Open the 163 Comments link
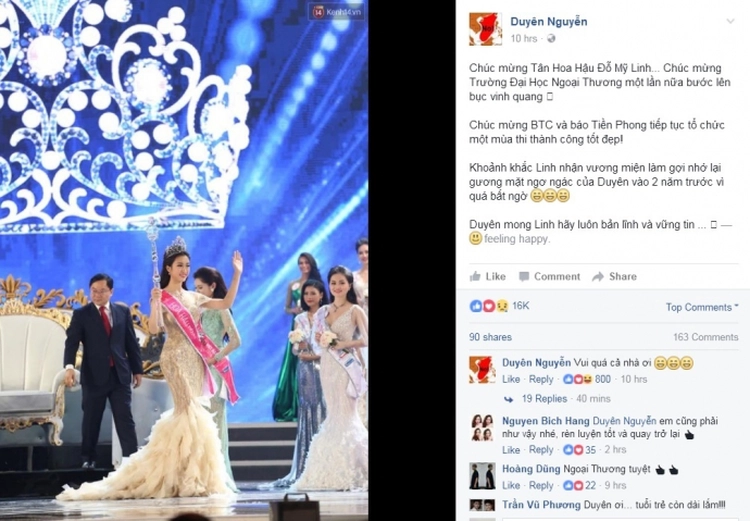 tap(706, 337)
